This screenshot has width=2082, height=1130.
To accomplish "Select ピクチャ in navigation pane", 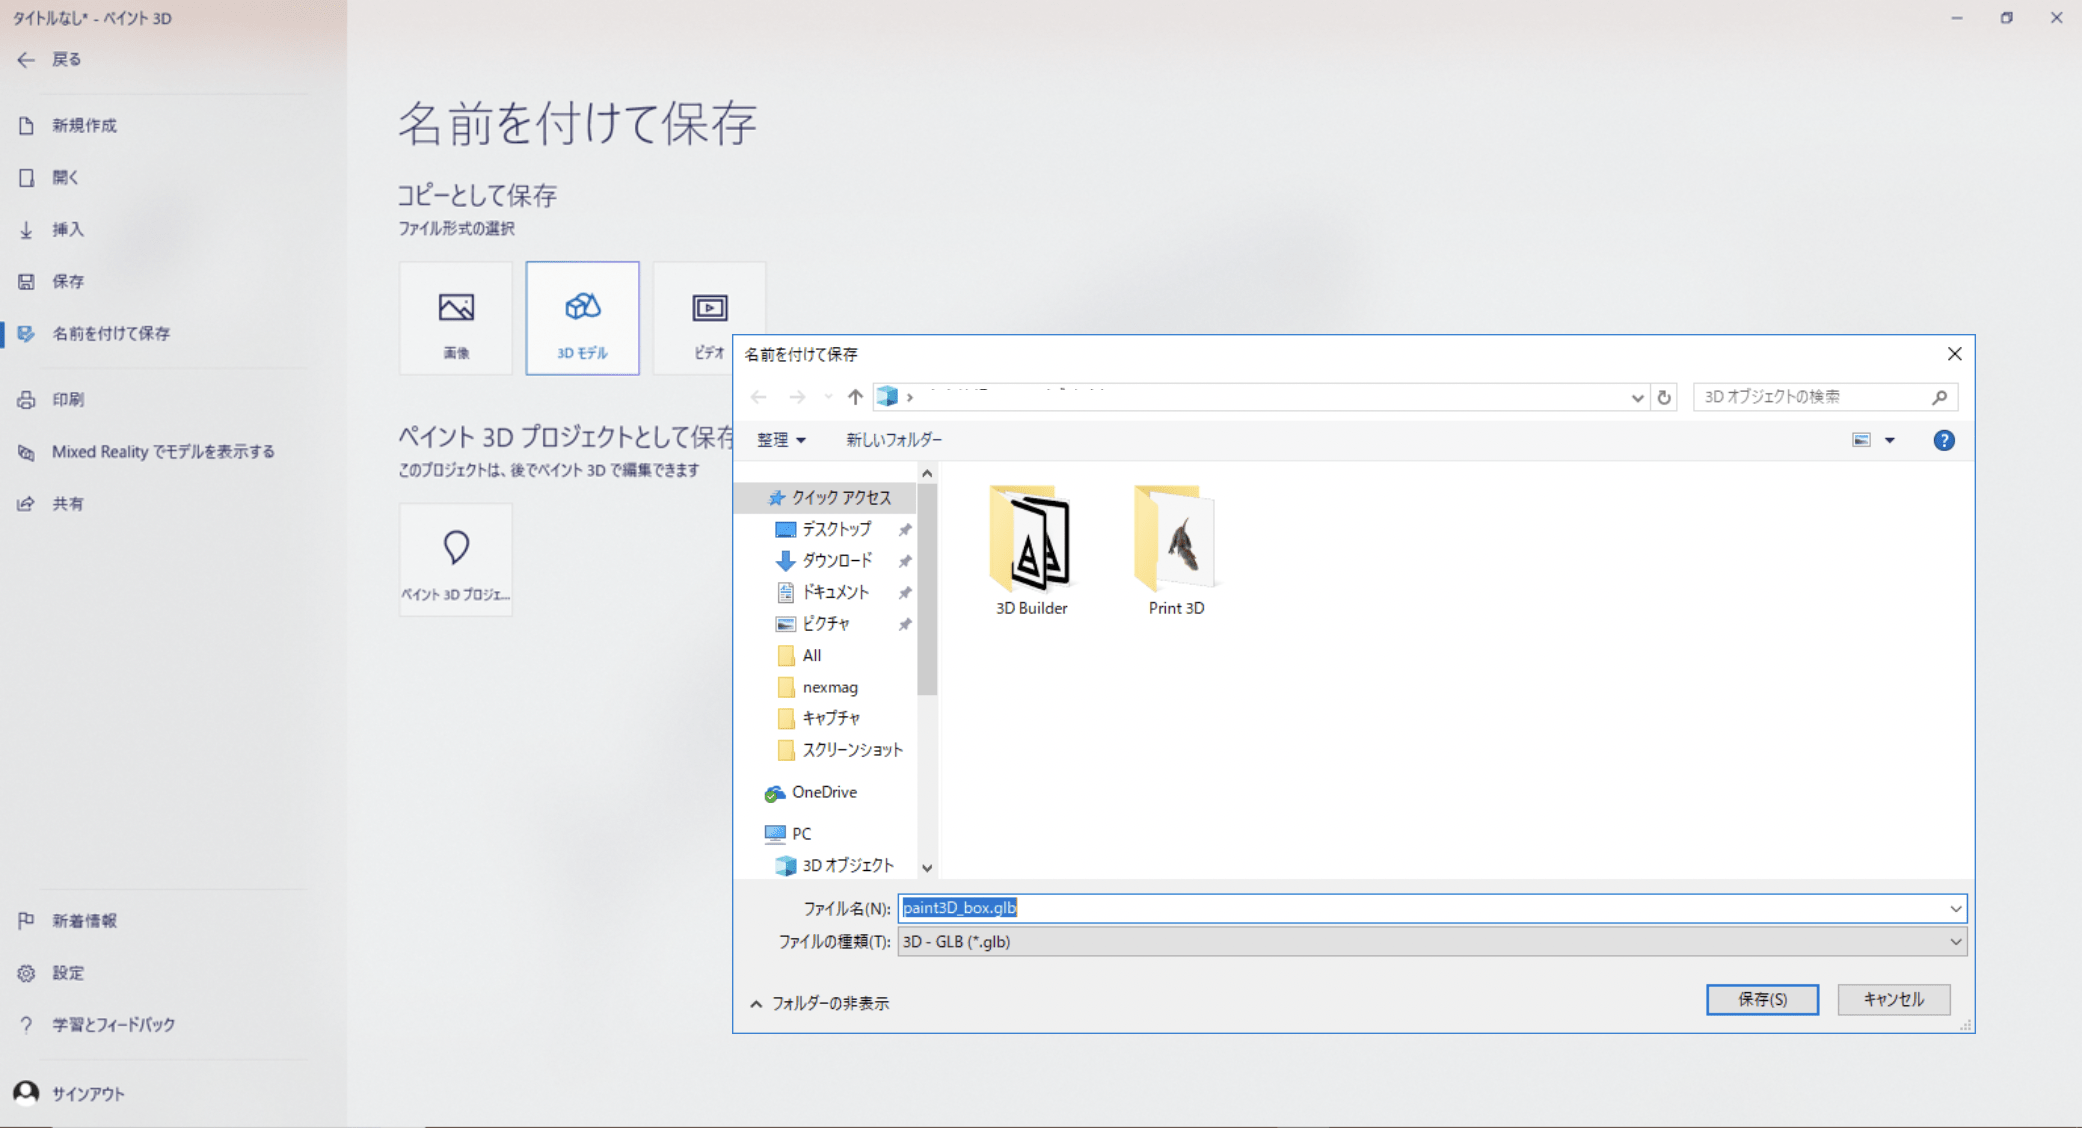I will (825, 624).
